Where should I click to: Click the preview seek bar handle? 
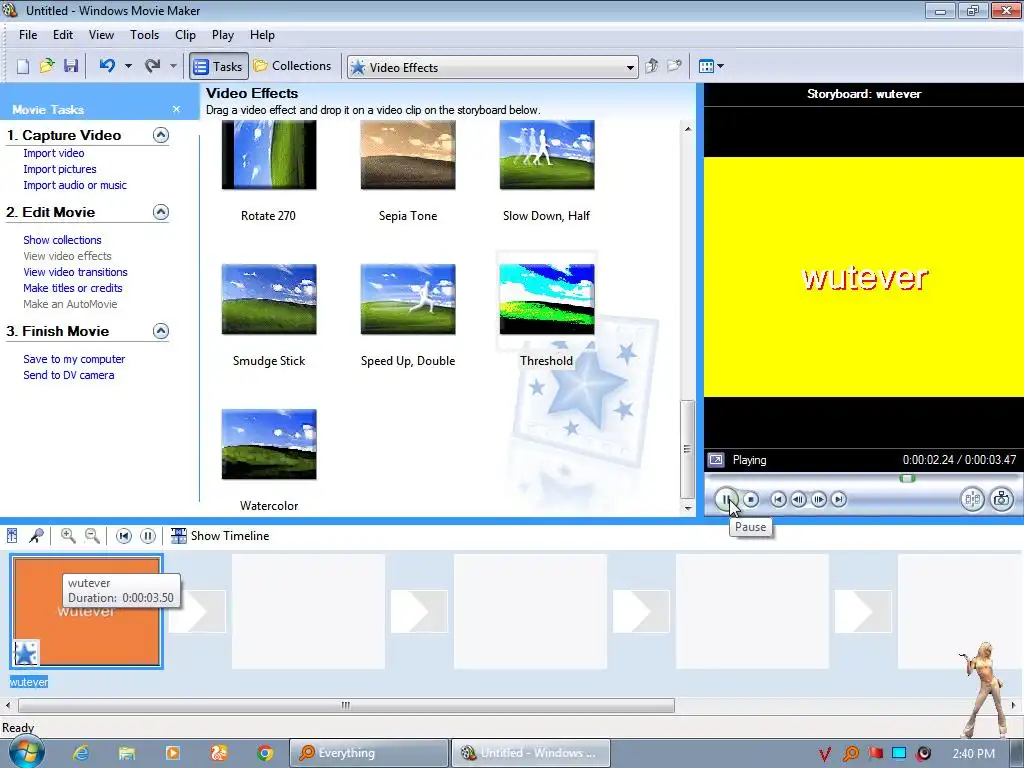[x=907, y=479]
